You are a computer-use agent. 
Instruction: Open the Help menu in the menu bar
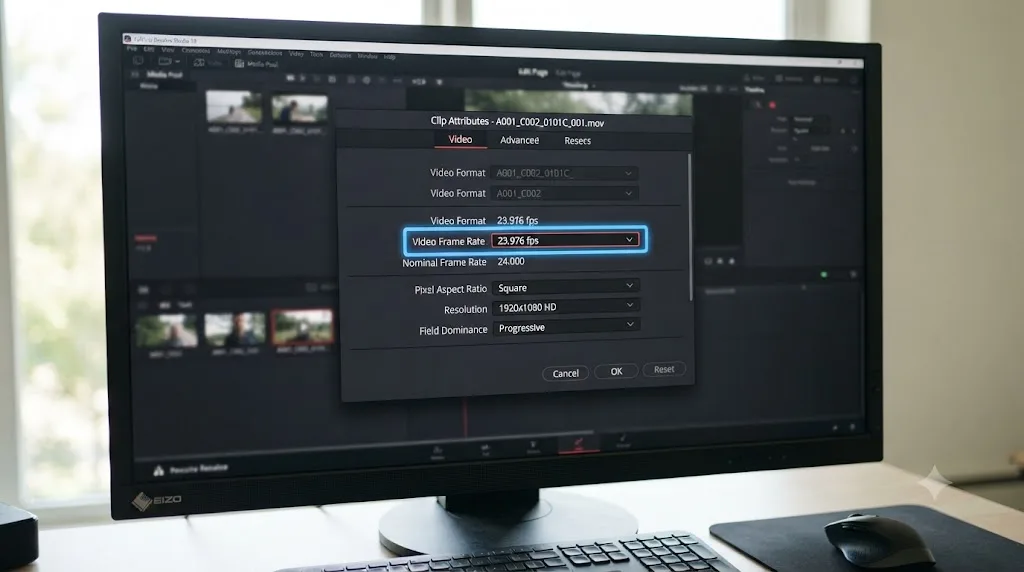[x=389, y=57]
